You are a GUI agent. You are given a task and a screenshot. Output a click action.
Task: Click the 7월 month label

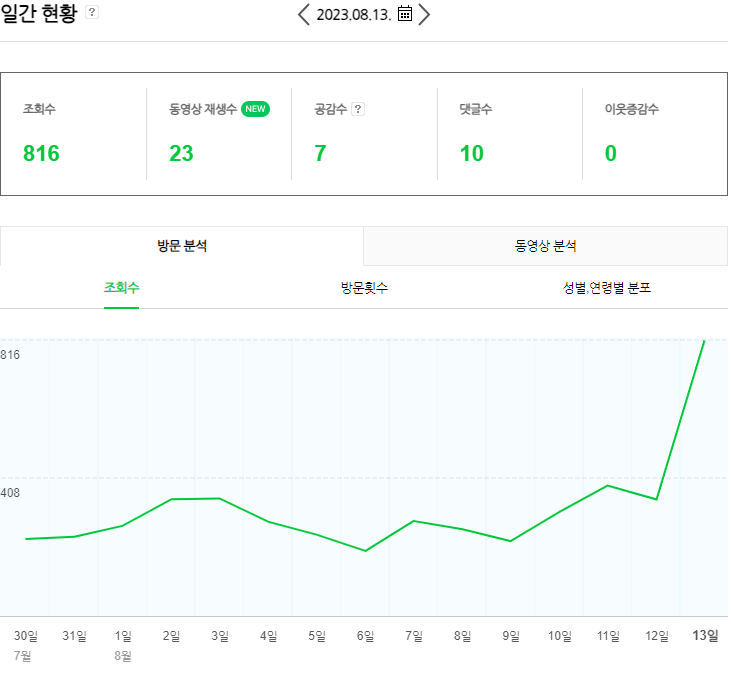tap(22, 656)
